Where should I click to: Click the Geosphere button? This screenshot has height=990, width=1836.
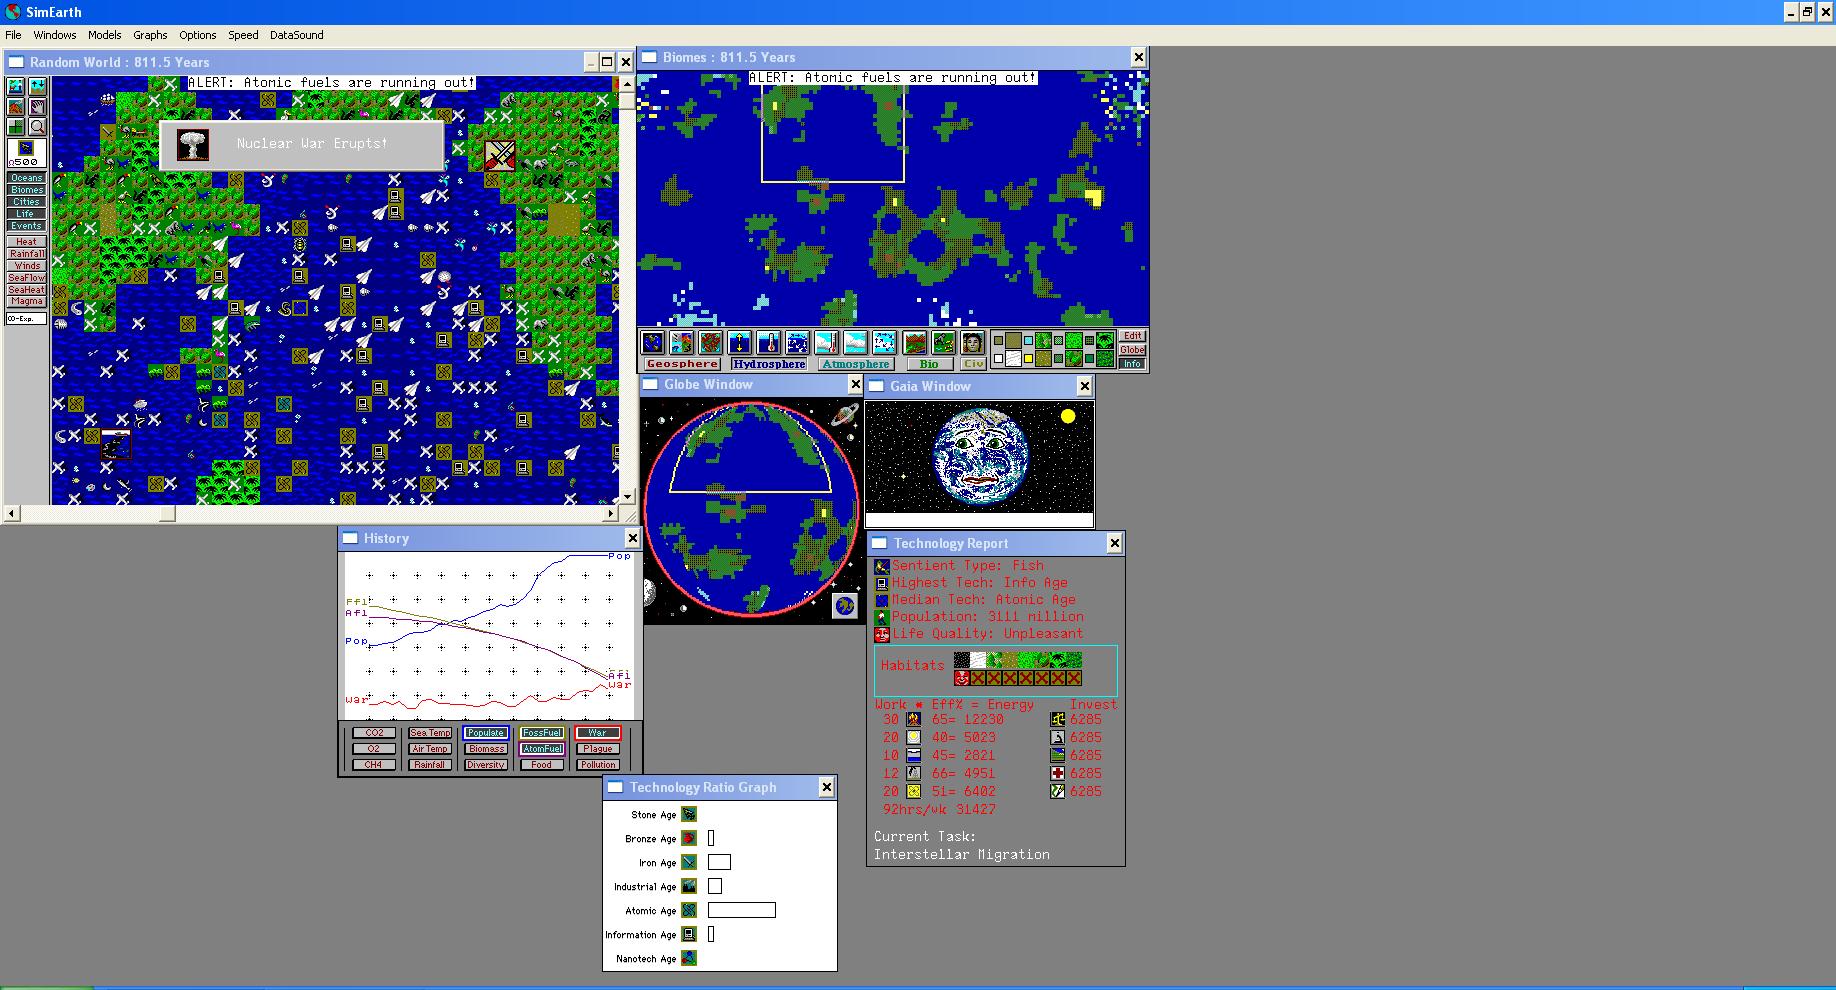coord(682,364)
